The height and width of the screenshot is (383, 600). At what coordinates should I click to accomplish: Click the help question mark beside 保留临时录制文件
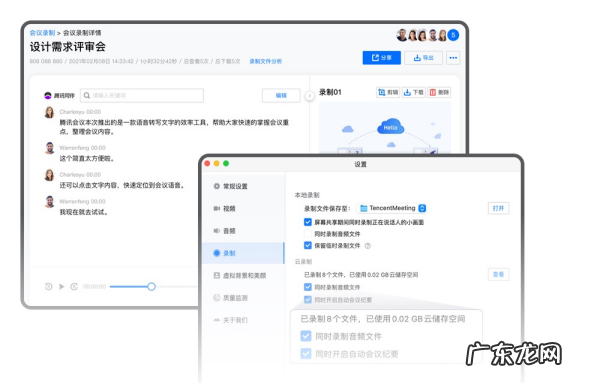coord(368,246)
